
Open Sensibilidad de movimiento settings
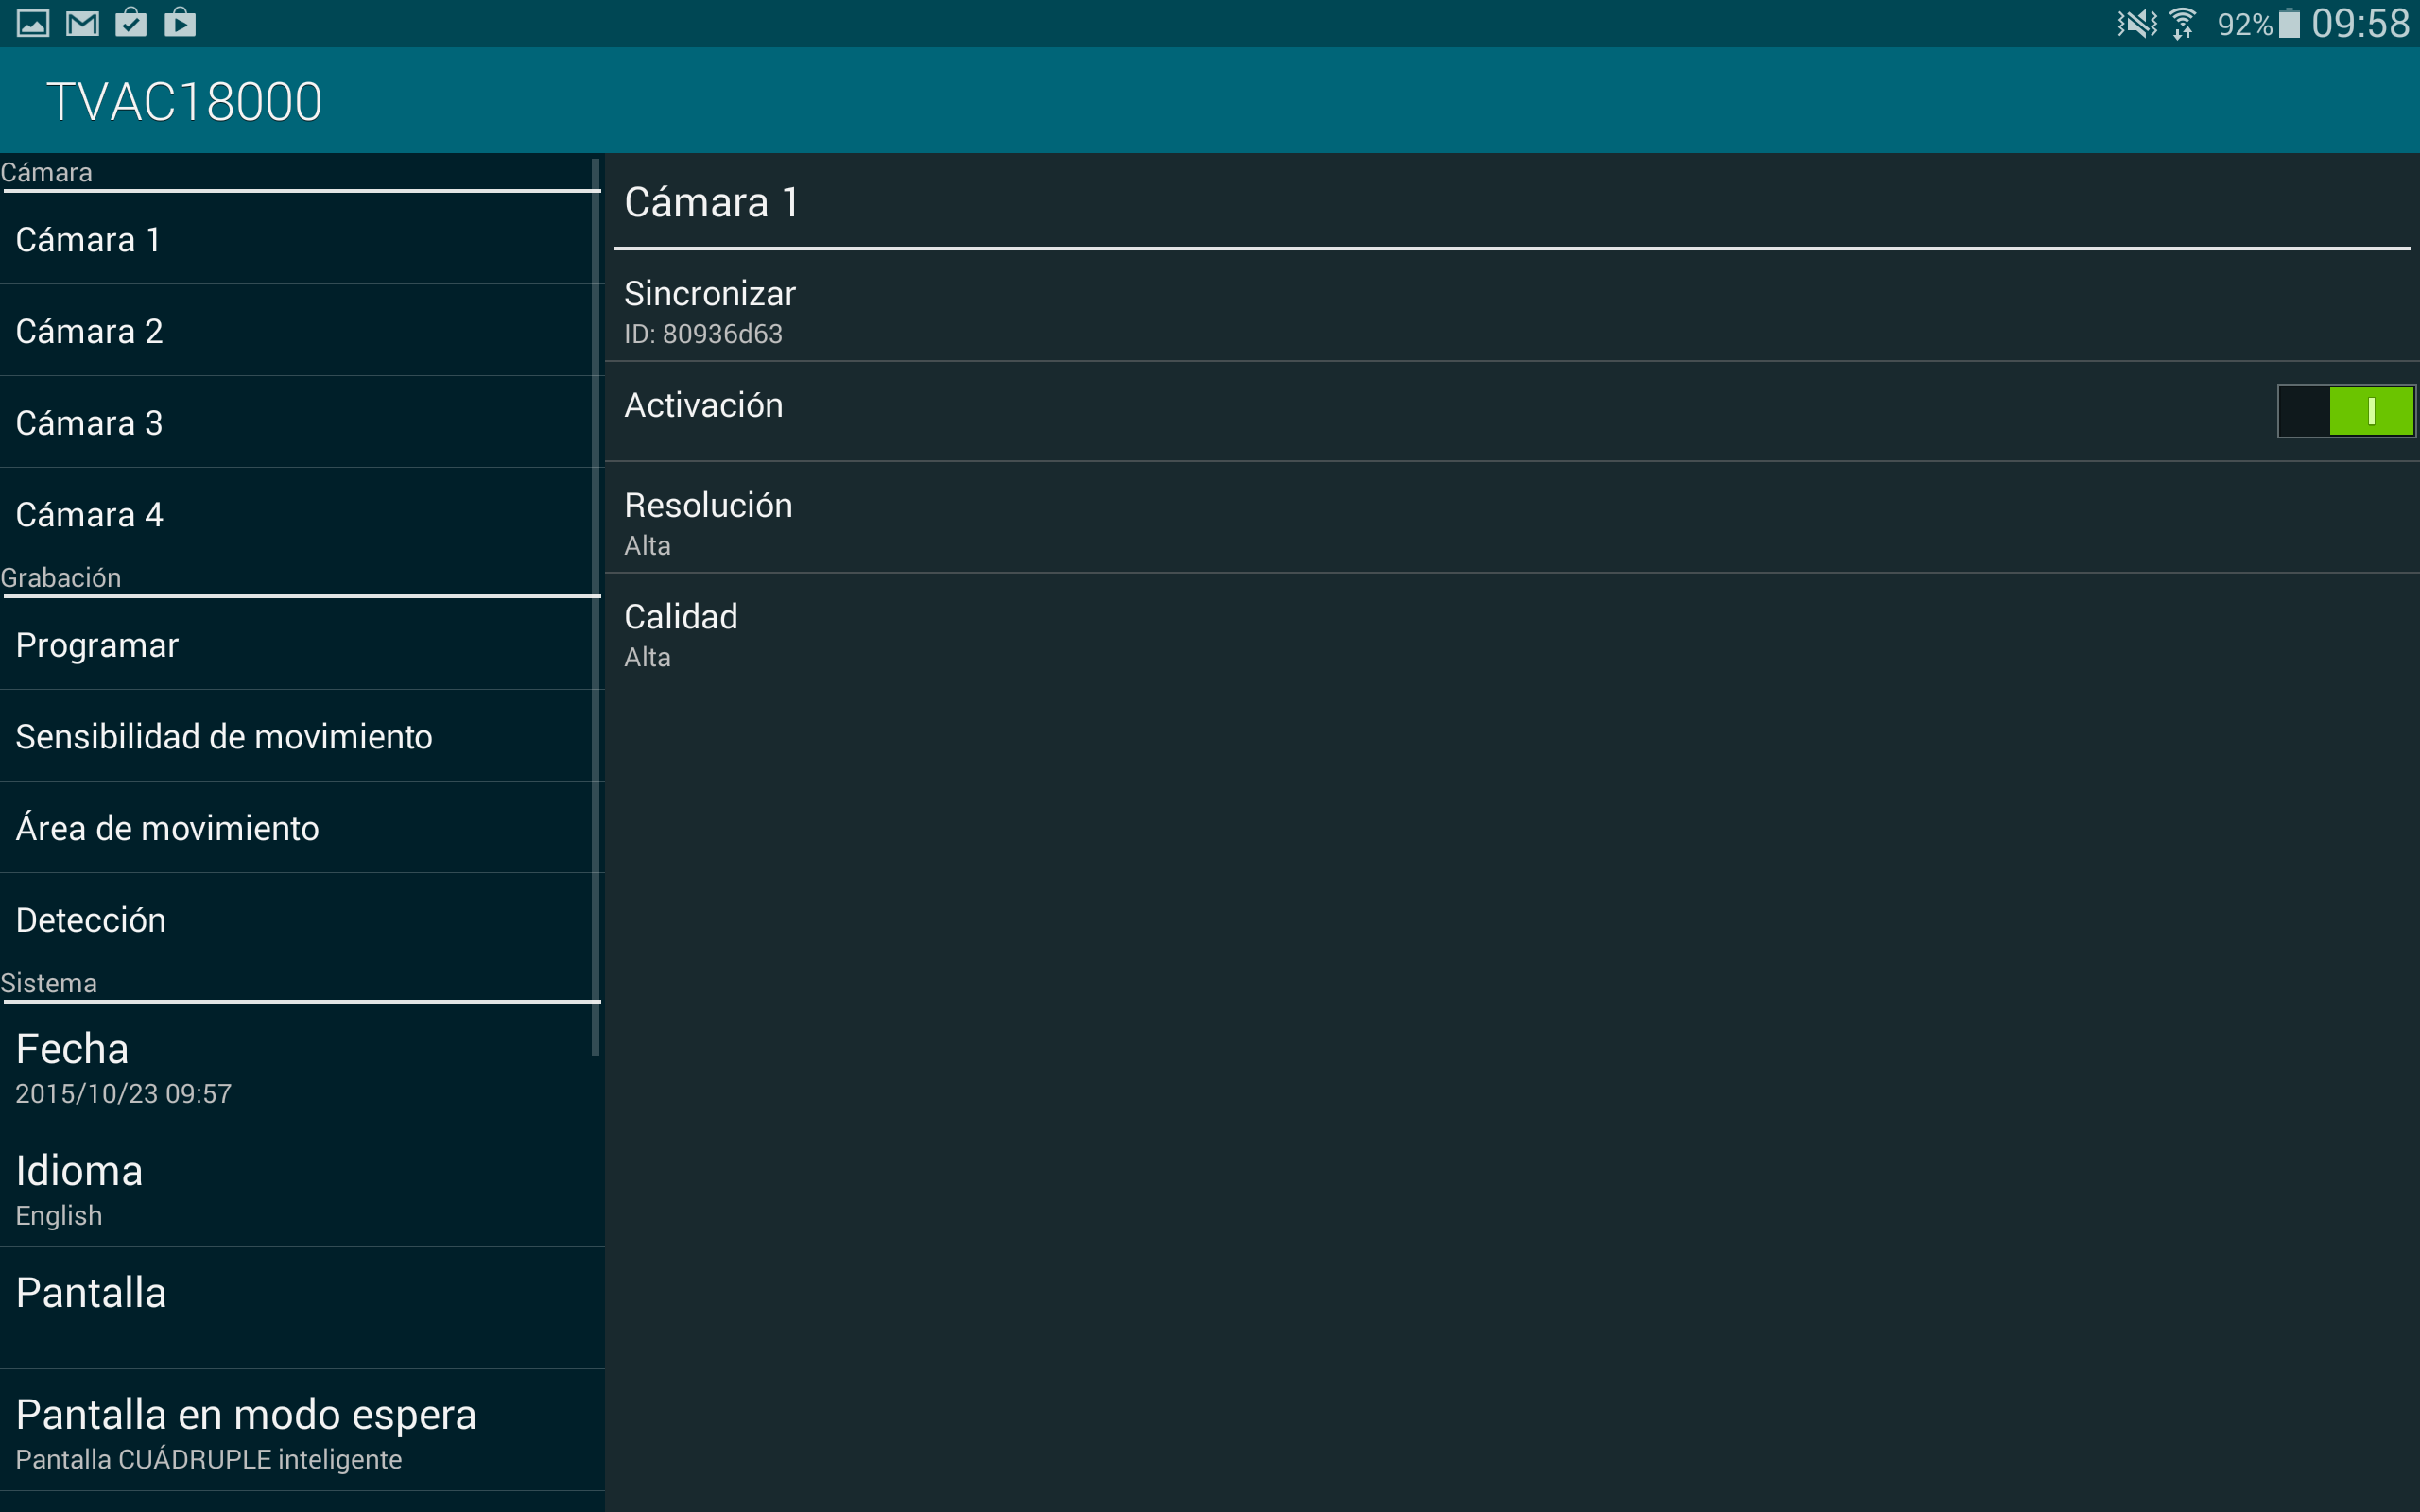tap(301, 736)
